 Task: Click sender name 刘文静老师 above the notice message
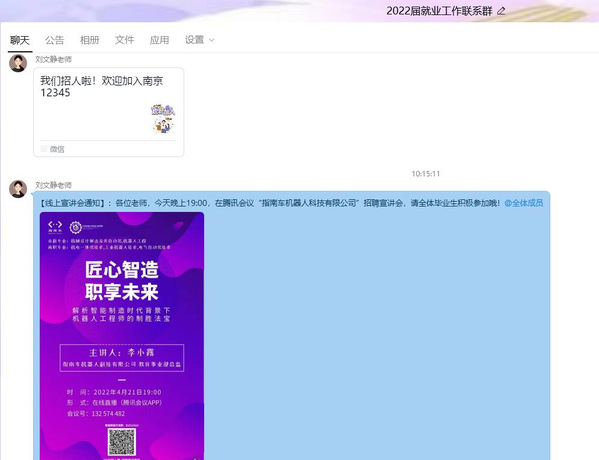53,185
